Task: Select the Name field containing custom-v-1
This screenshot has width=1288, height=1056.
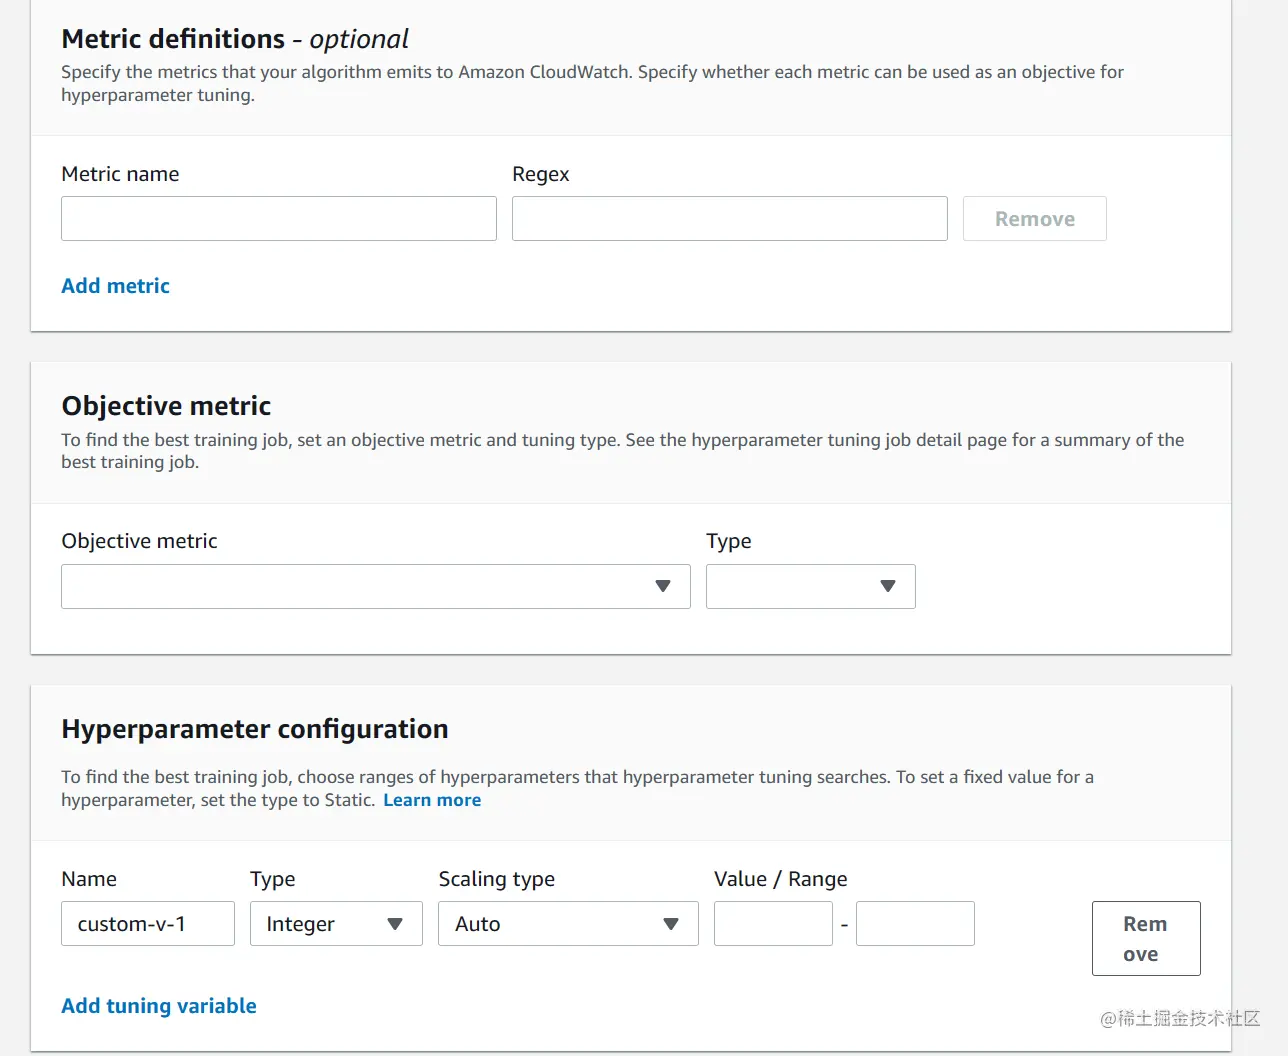Action: 147,924
